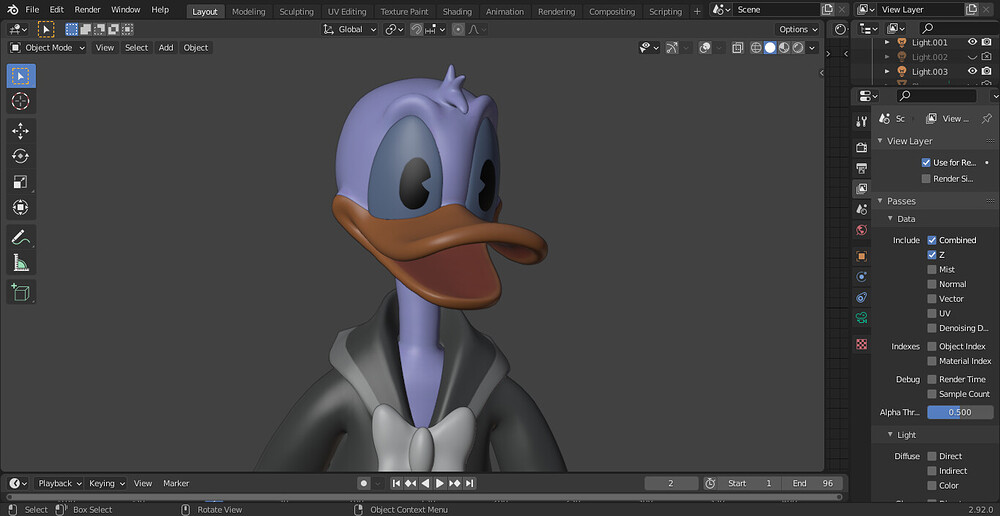
Task: Open the Add menu in viewport header
Action: (x=166, y=48)
